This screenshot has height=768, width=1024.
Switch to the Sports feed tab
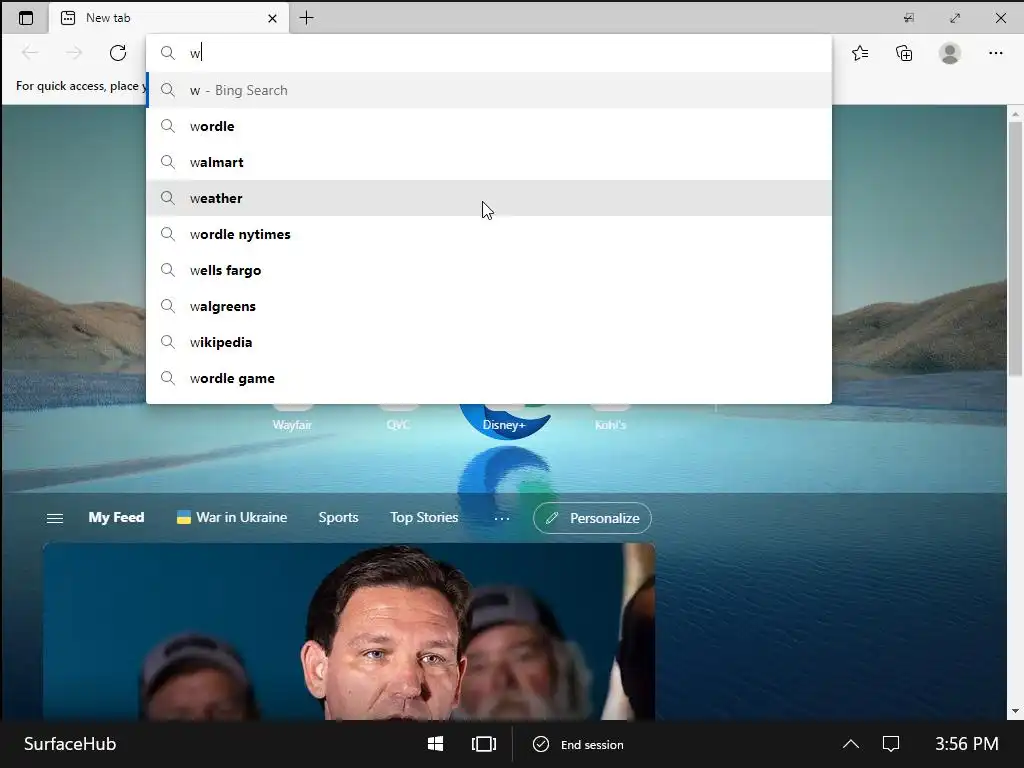tap(338, 517)
